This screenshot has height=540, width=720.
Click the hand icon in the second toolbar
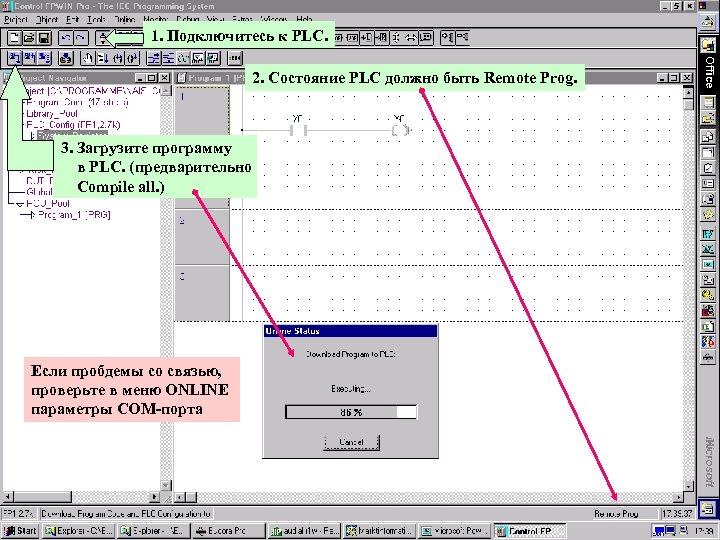pos(87,58)
